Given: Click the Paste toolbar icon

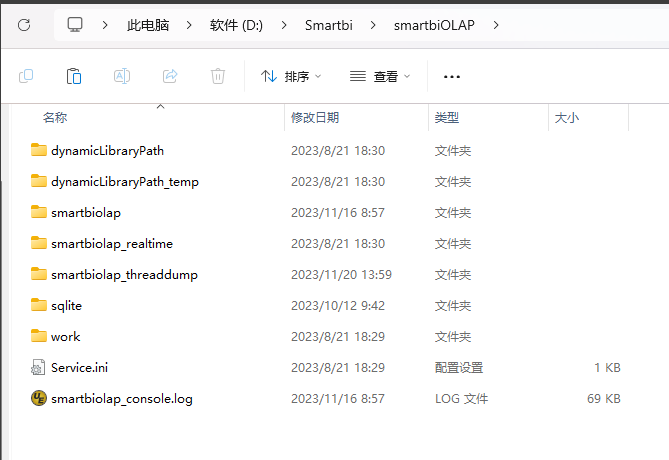Looking at the screenshot, I should pos(74,76).
